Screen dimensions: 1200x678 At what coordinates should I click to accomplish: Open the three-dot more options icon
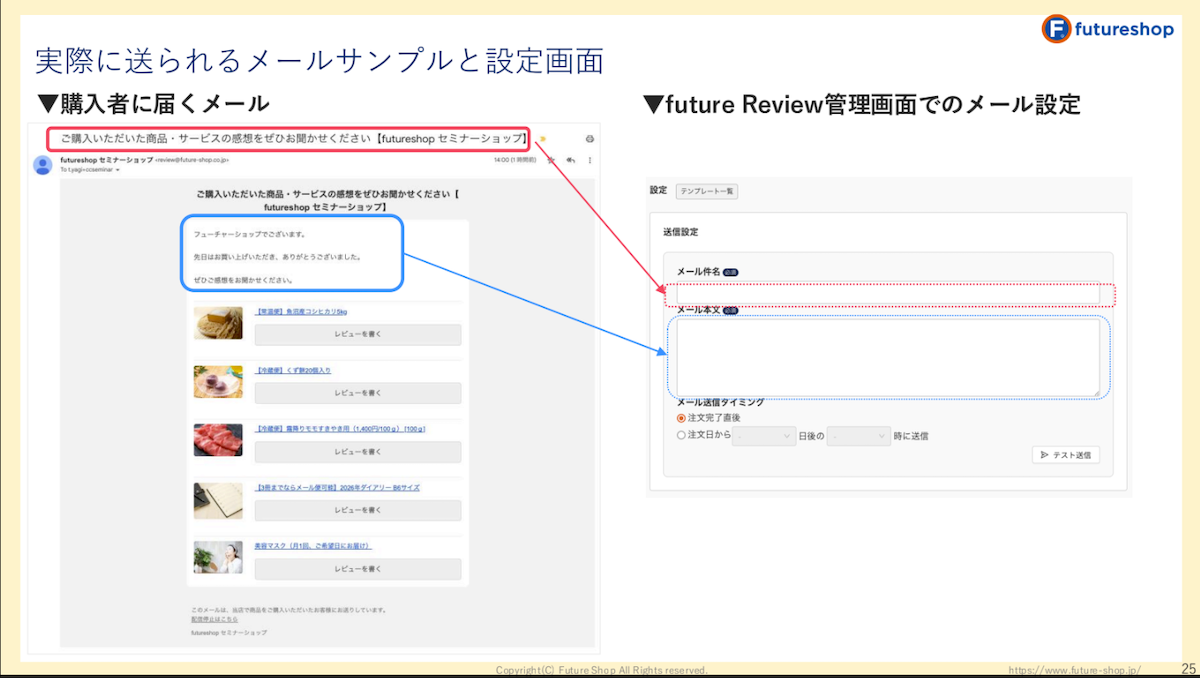click(x=591, y=161)
